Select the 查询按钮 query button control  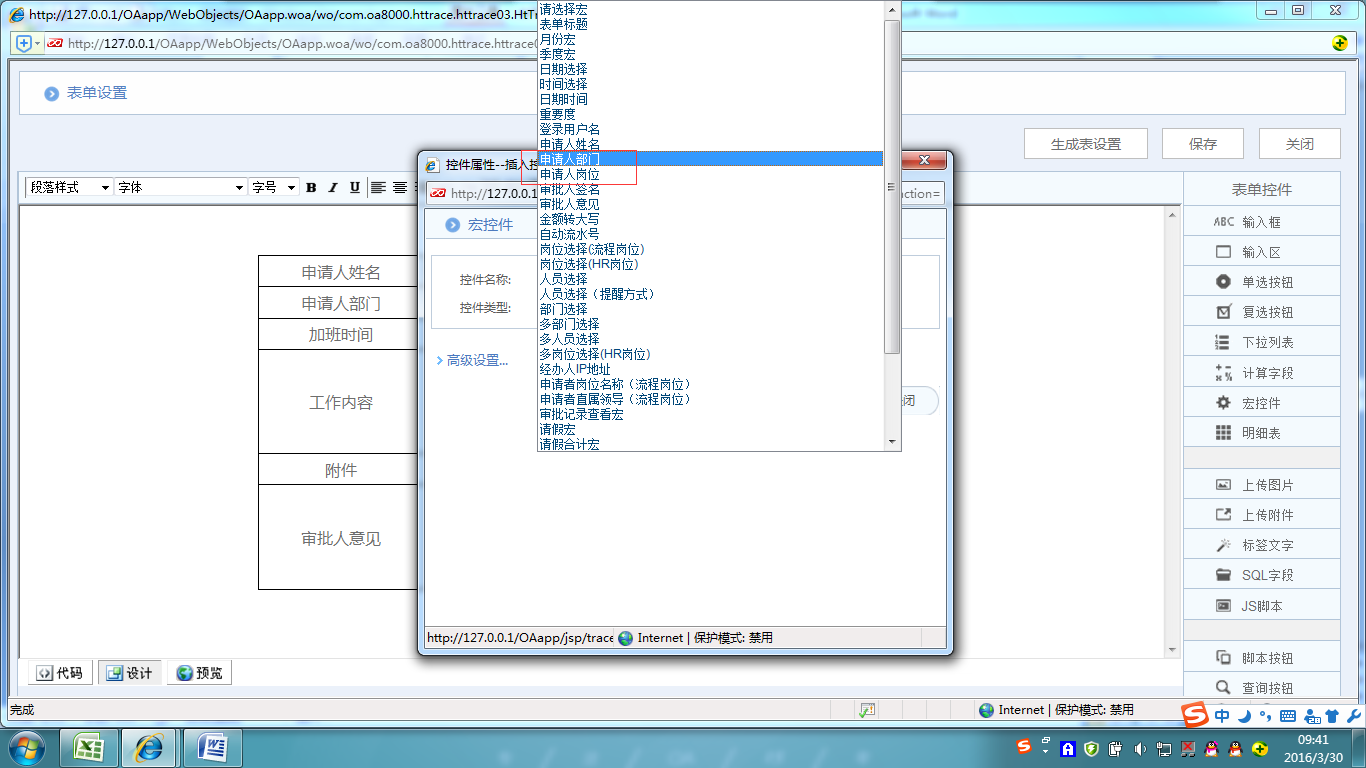click(1262, 688)
